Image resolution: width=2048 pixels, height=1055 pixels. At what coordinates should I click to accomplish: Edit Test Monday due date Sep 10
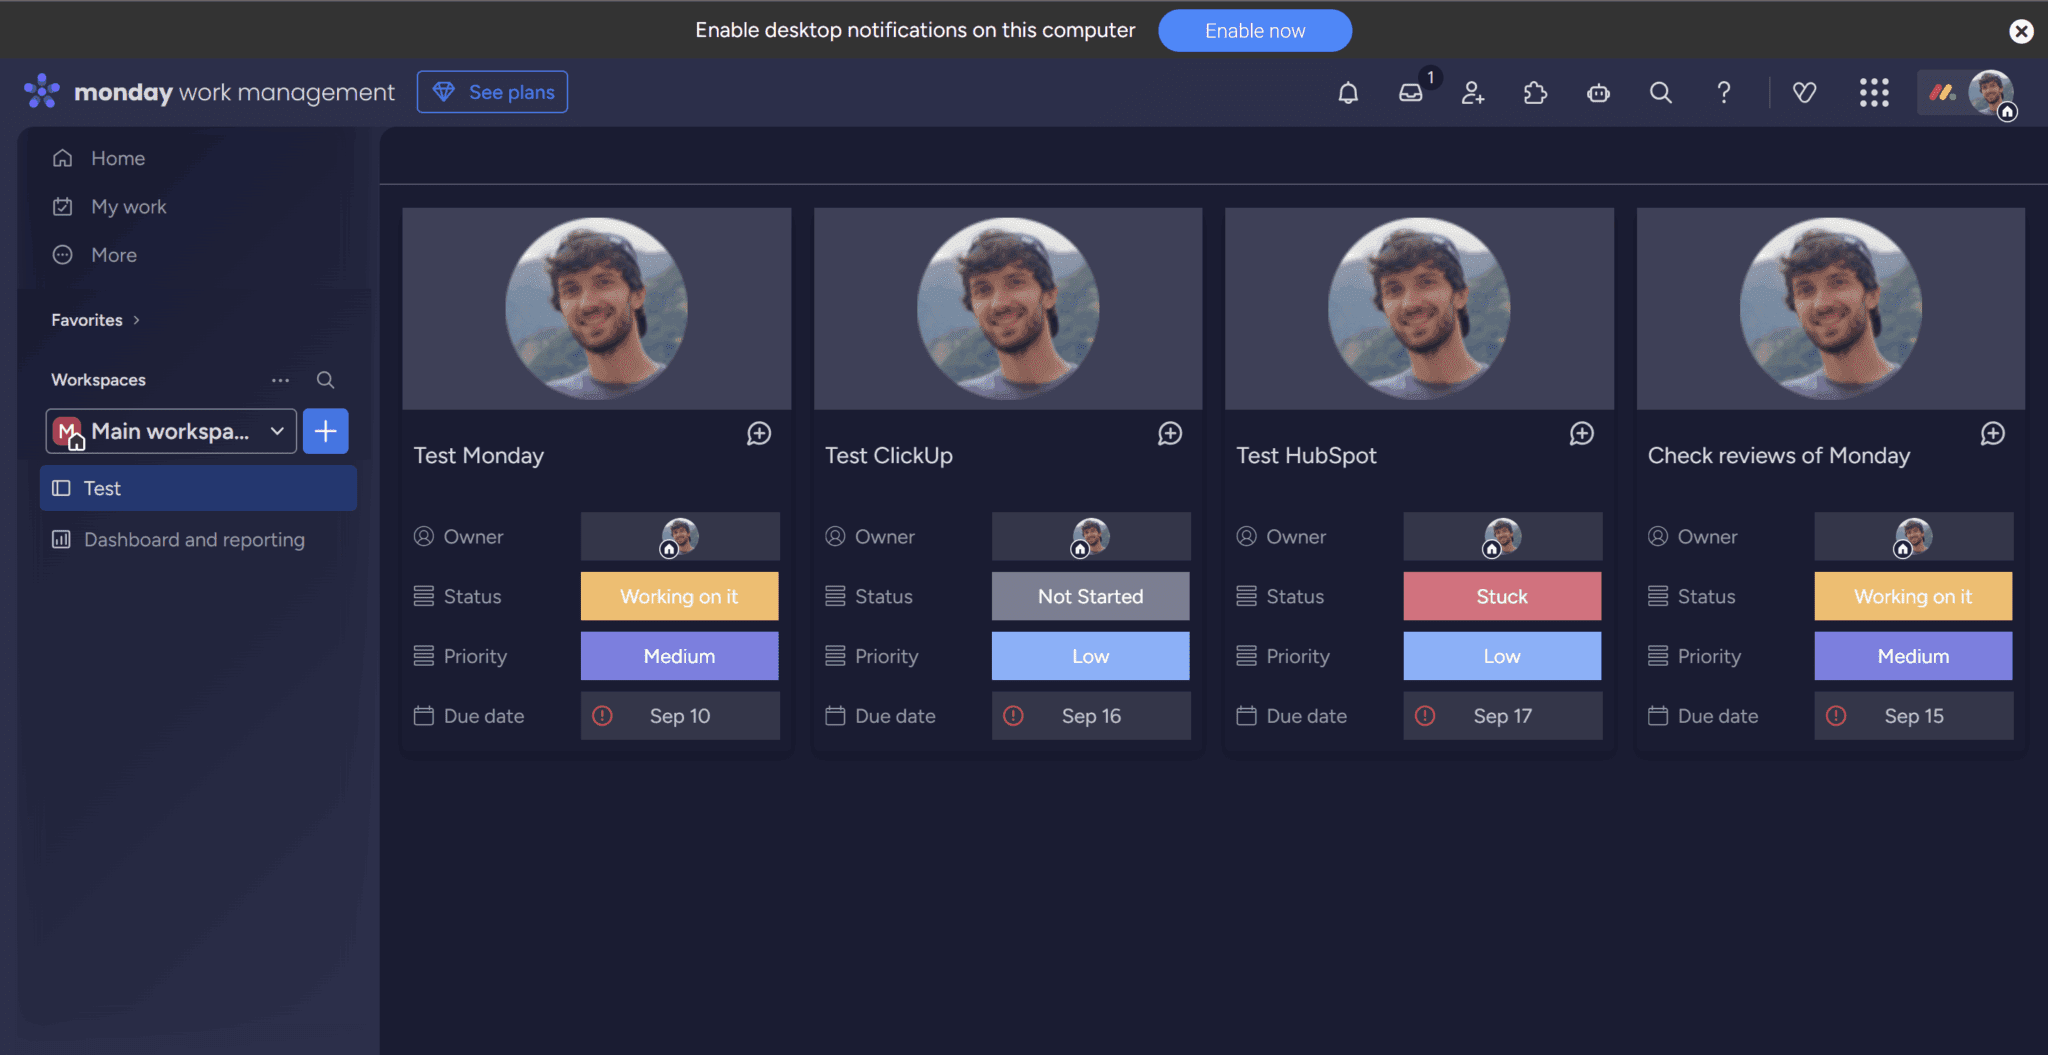point(680,716)
